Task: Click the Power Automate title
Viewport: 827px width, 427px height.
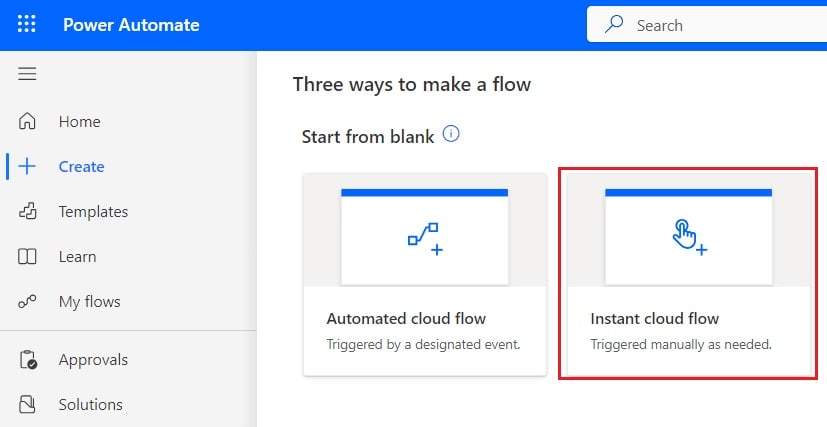Action: tap(131, 25)
